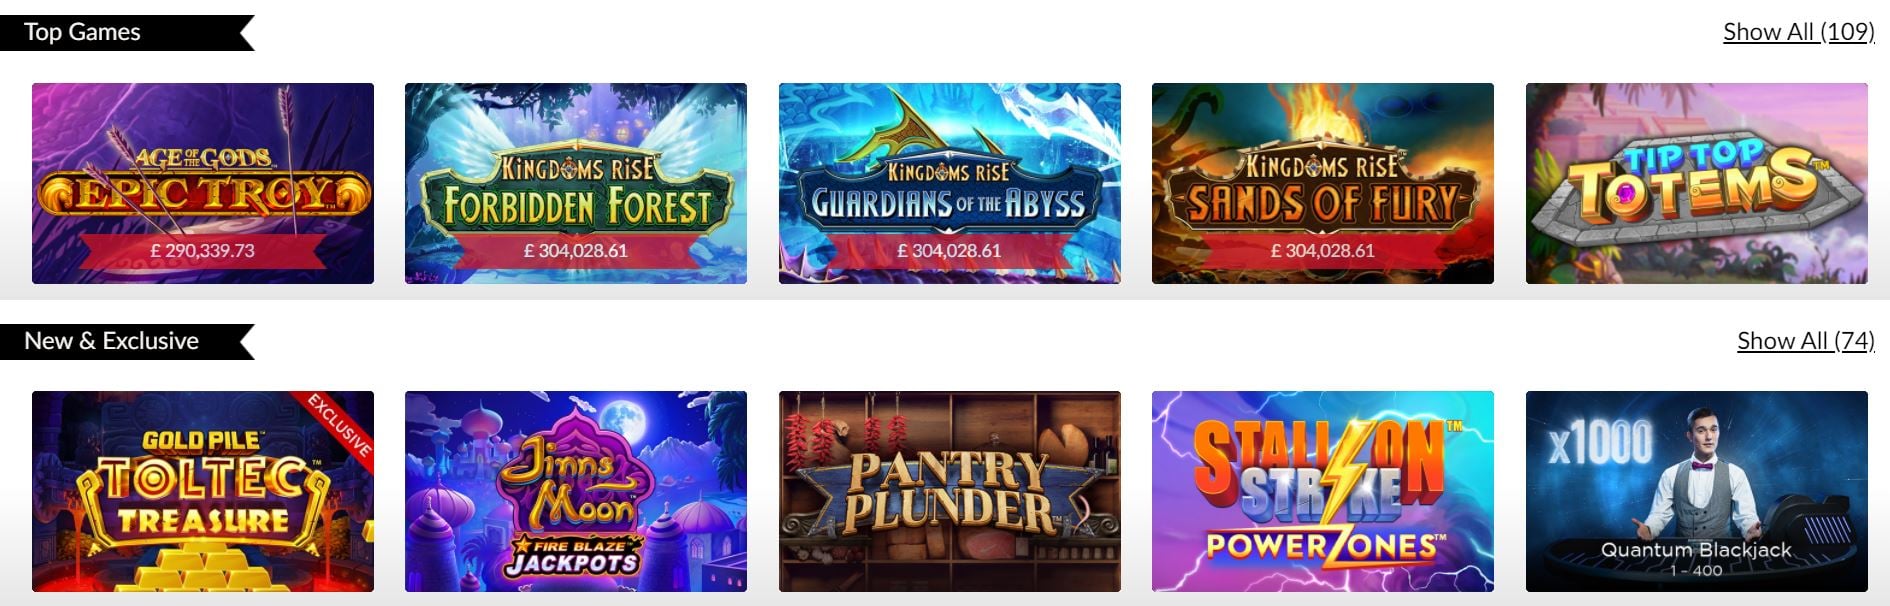The image size is (1890, 606).
Task: Select the Top Games section label
Action: 82,32
